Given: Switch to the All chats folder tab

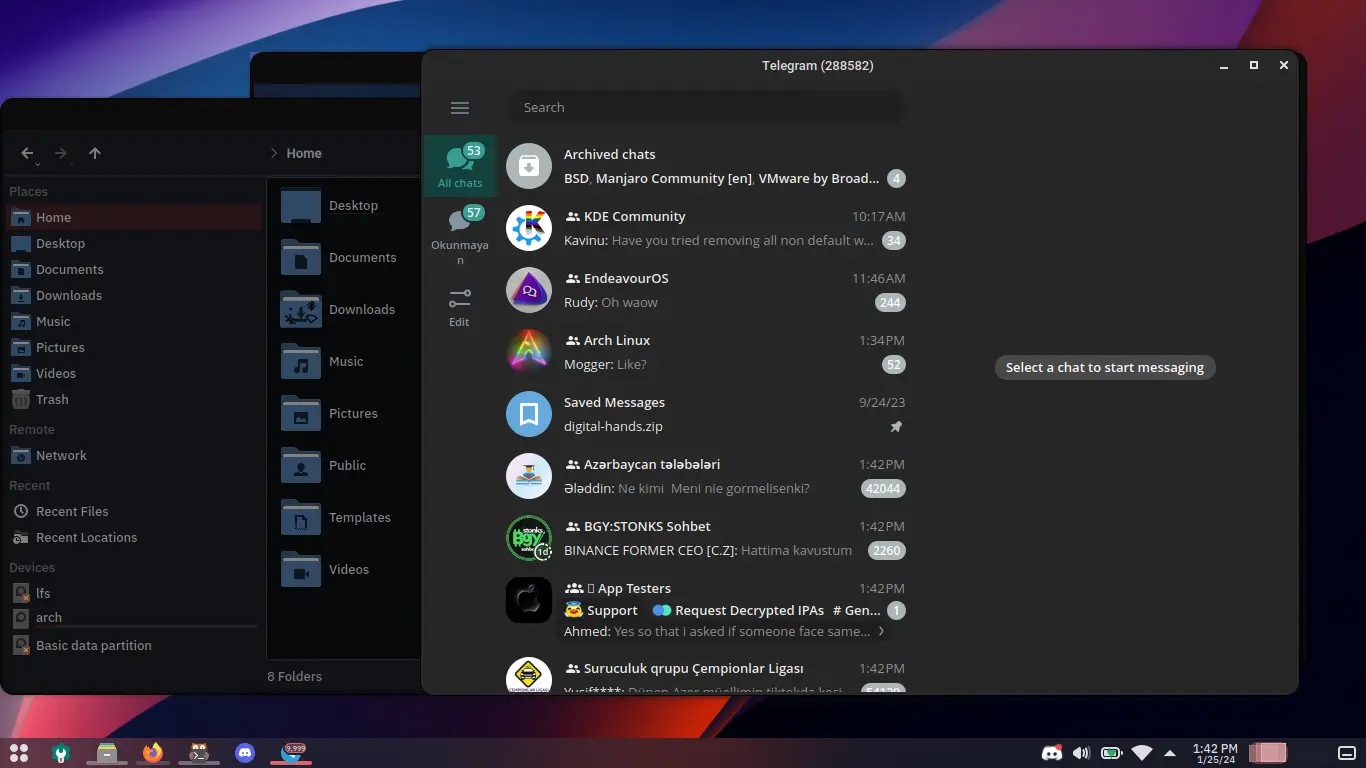Looking at the screenshot, I should (460, 166).
